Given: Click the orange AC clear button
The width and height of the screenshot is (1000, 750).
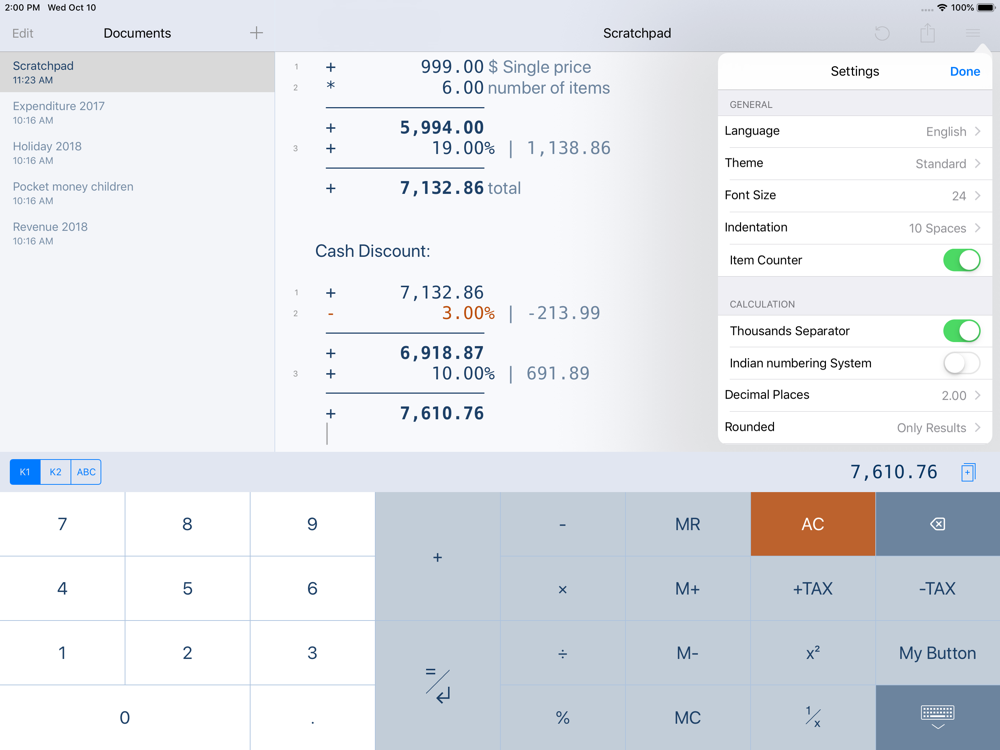Looking at the screenshot, I should point(812,524).
